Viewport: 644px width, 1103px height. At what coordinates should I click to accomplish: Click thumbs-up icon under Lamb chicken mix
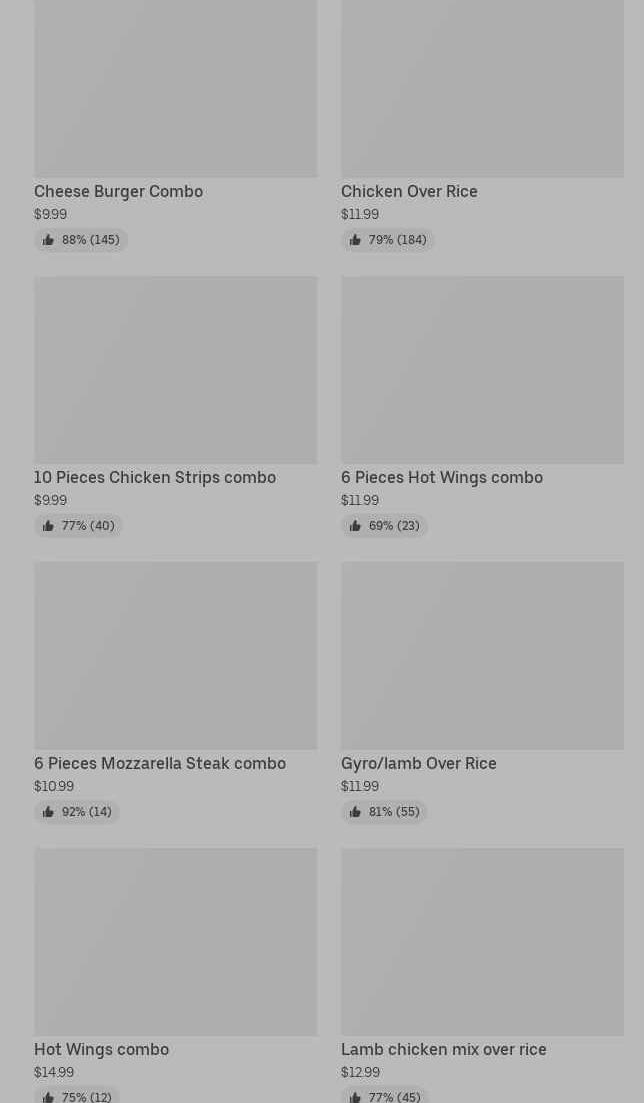(x=355, y=1097)
